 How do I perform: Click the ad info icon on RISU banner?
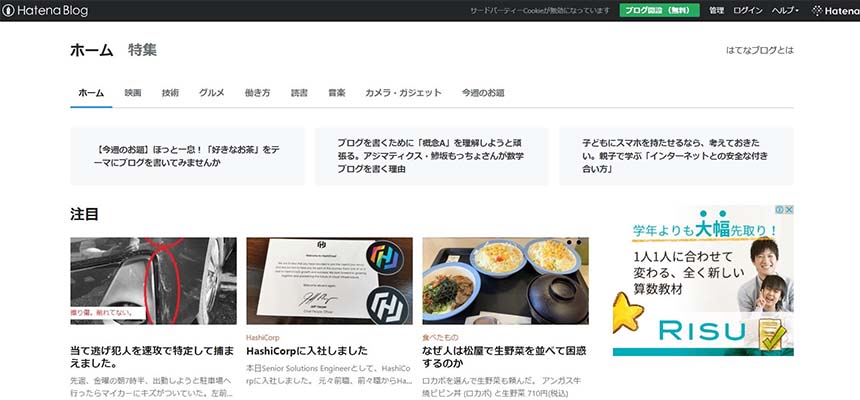pyautogui.click(x=777, y=211)
